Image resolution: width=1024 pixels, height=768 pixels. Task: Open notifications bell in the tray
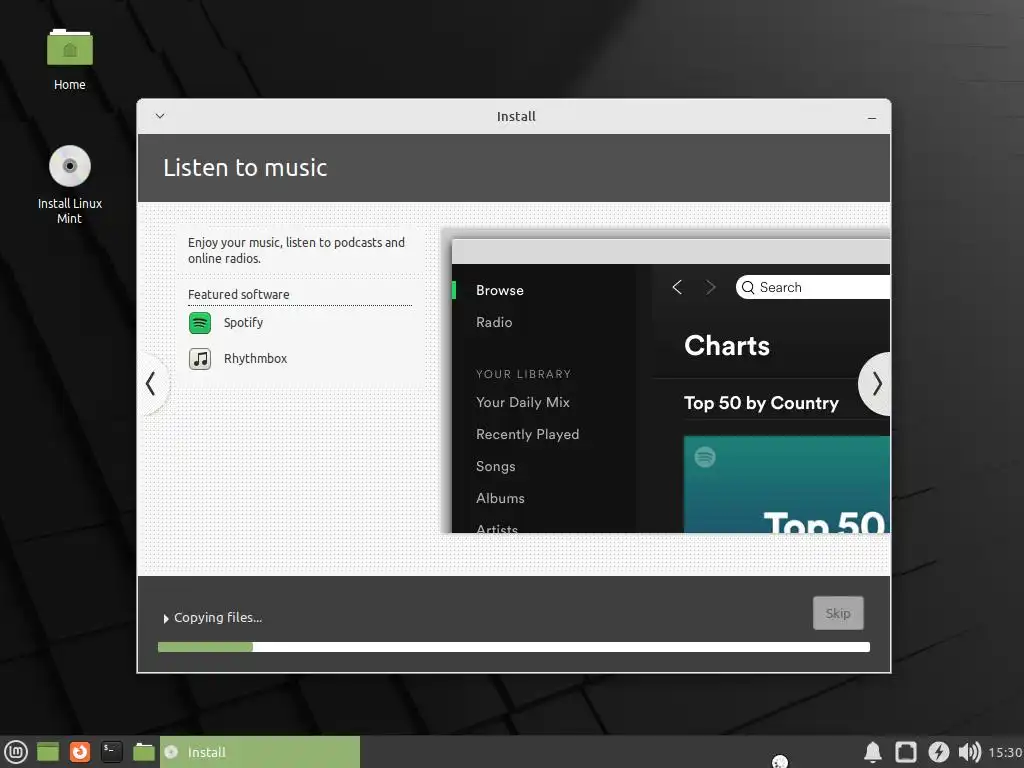[x=873, y=752]
